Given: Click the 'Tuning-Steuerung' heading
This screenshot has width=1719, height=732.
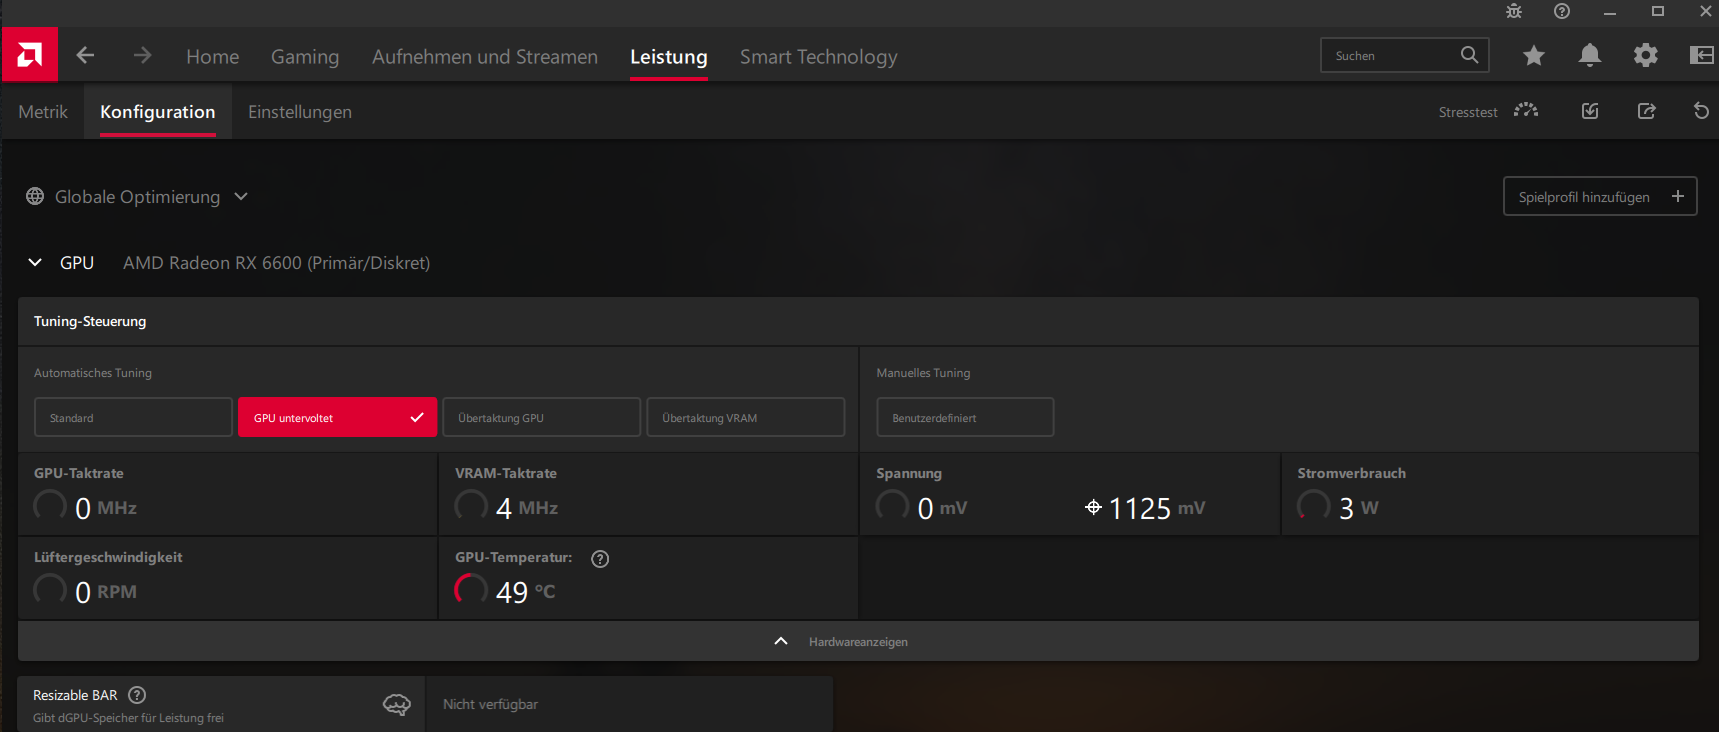Looking at the screenshot, I should click(90, 321).
